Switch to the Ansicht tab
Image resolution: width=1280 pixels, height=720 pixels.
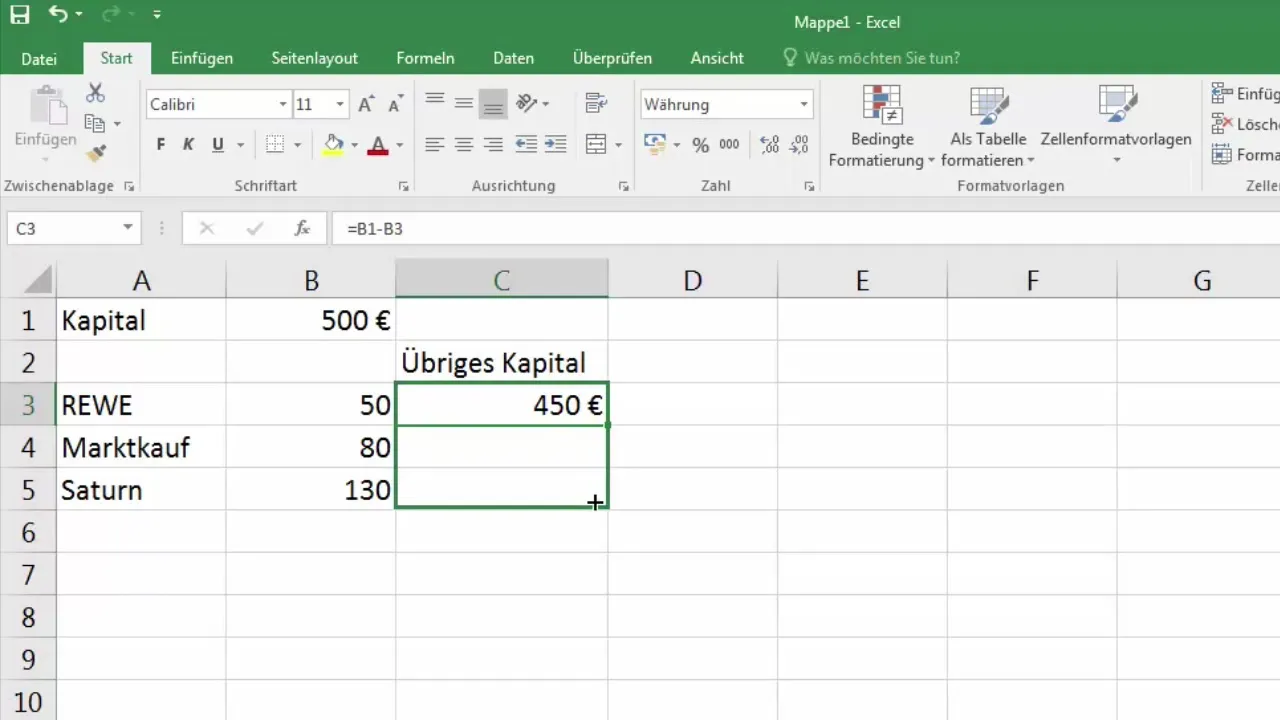pyautogui.click(x=717, y=58)
